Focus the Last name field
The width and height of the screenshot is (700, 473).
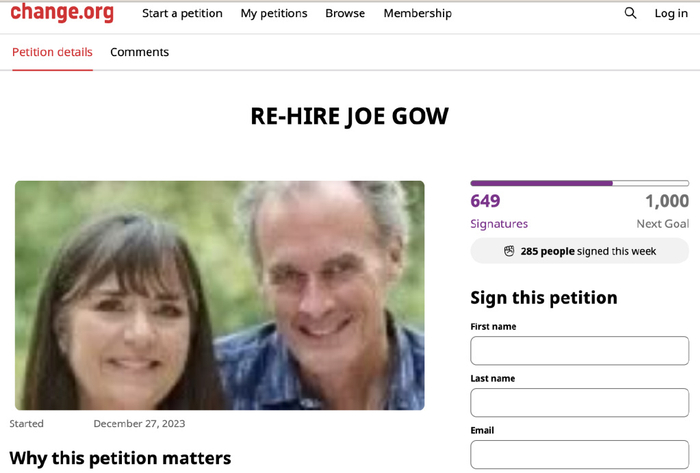(579, 402)
